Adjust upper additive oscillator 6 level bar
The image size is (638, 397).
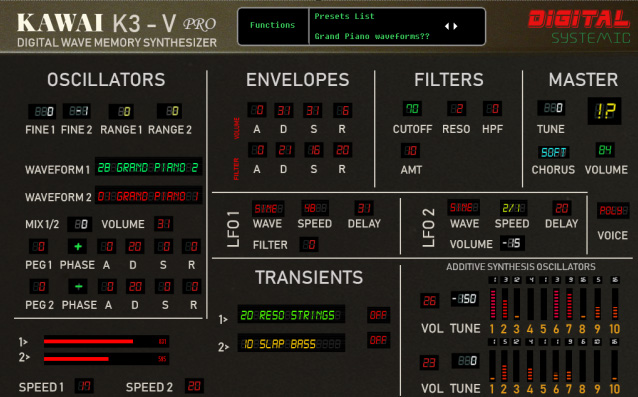click(556, 304)
